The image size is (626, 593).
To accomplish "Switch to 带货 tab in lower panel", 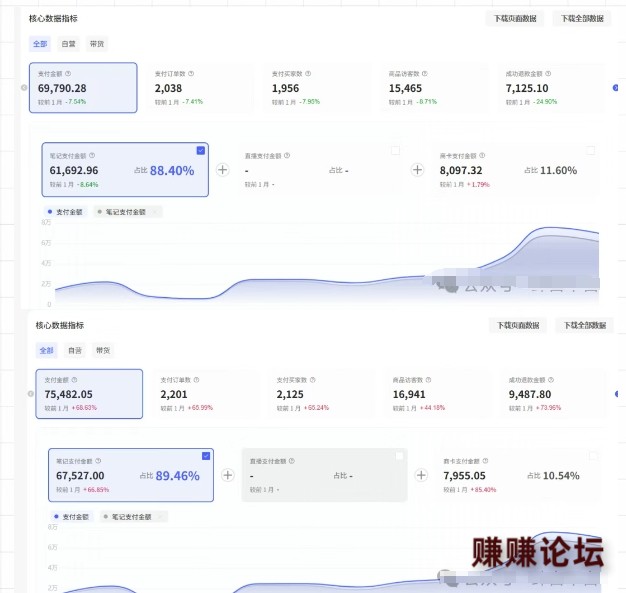I will pyautogui.click(x=103, y=350).
